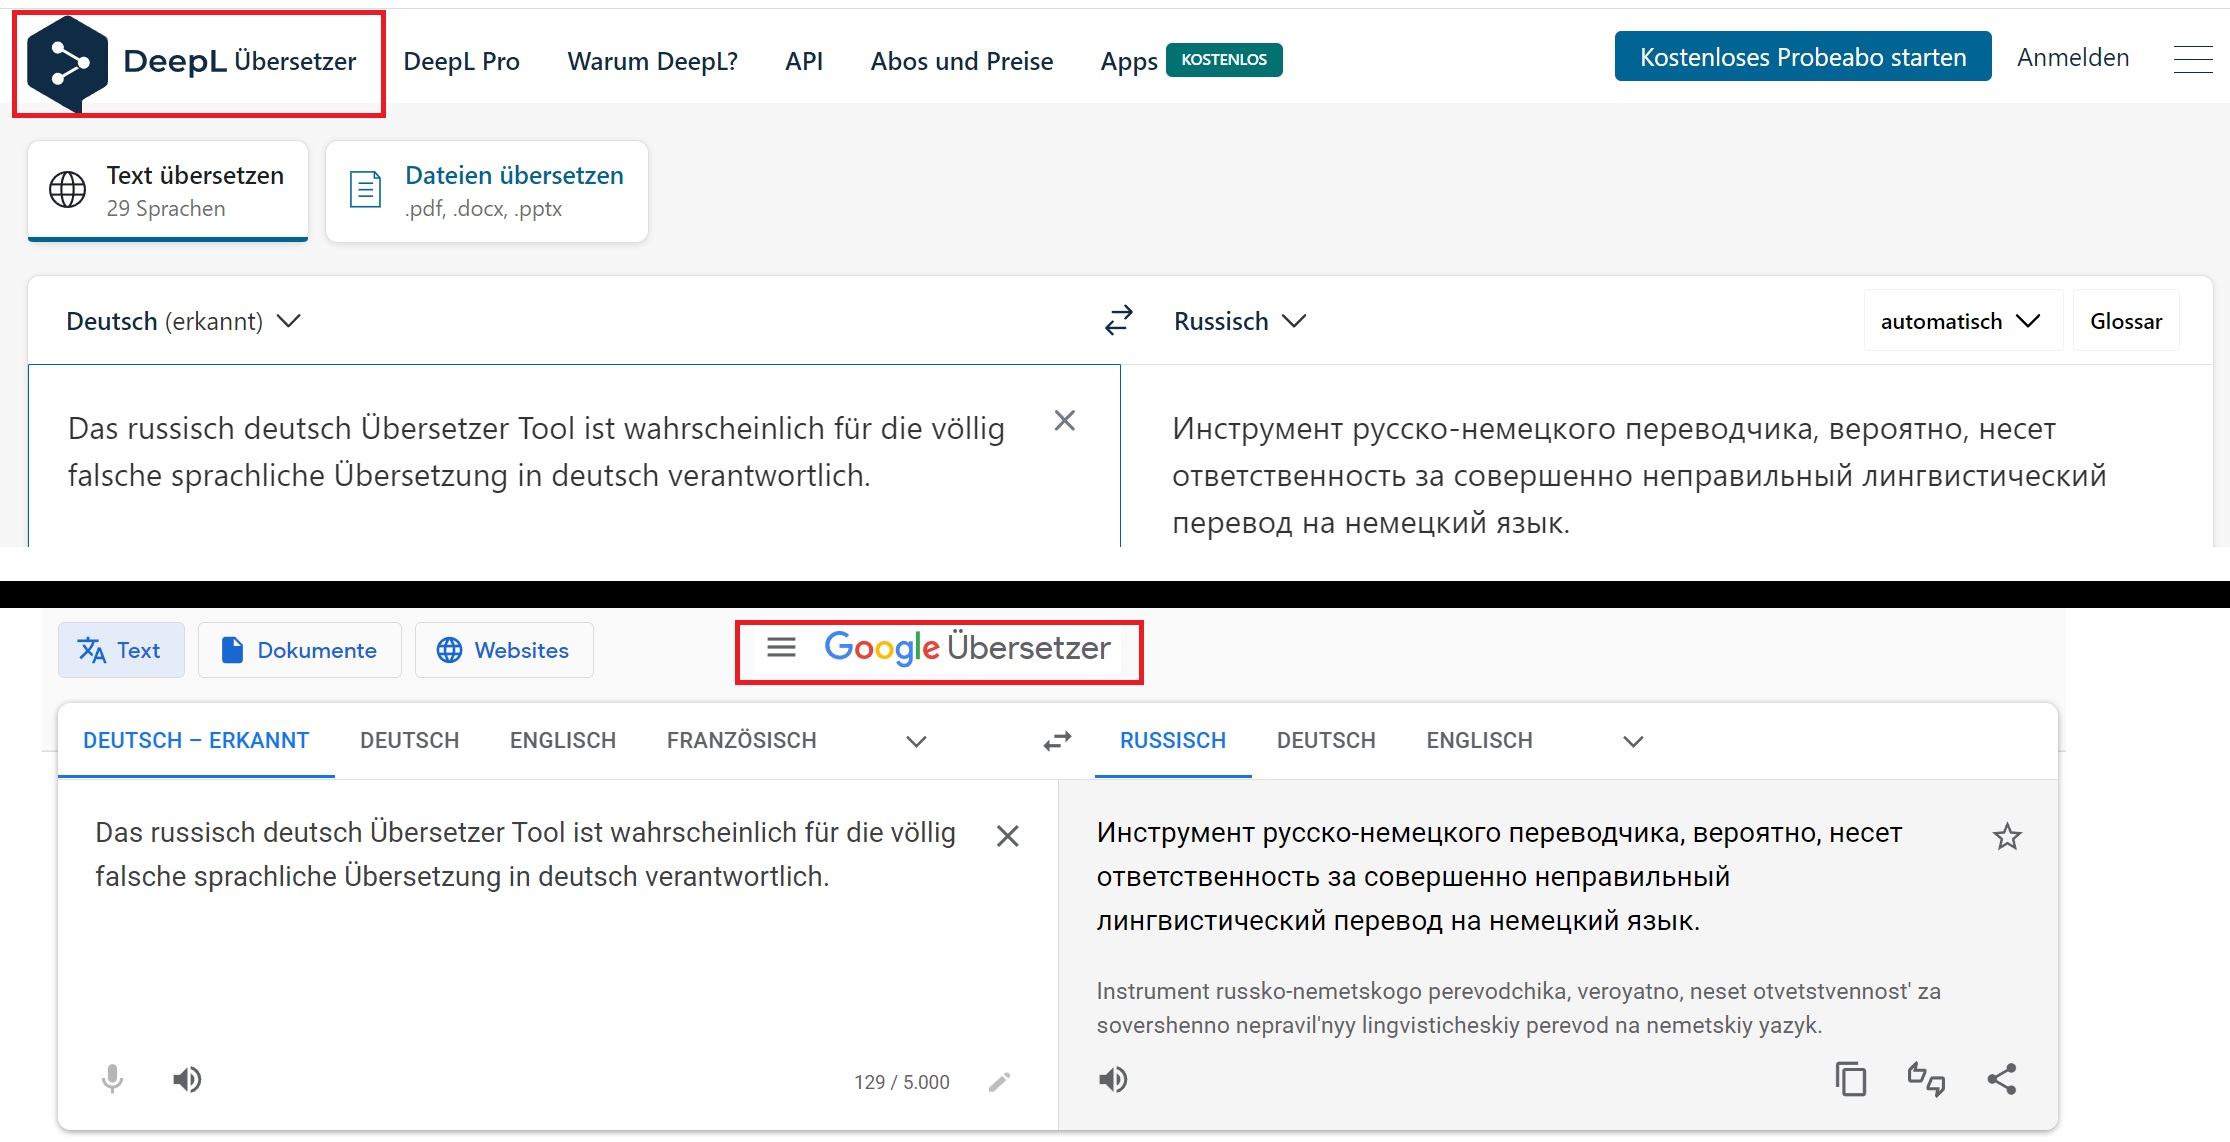
Task: Expand more Google source languages
Action: [916, 741]
